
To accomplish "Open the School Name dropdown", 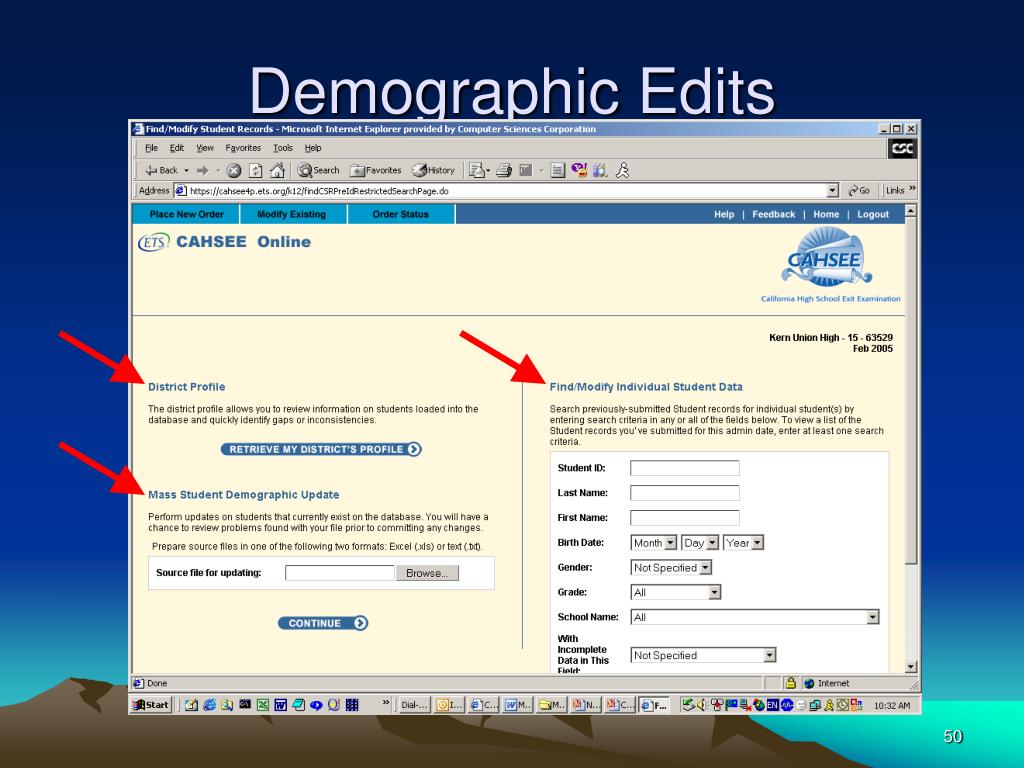I will tap(755, 617).
